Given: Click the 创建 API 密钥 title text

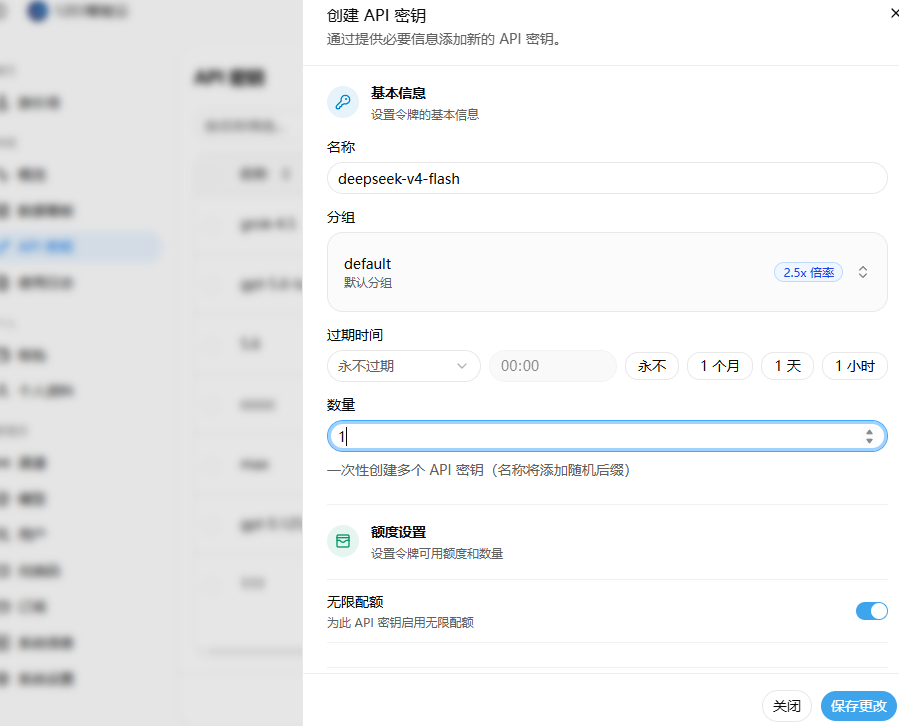Looking at the screenshot, I should click(376, 15).
